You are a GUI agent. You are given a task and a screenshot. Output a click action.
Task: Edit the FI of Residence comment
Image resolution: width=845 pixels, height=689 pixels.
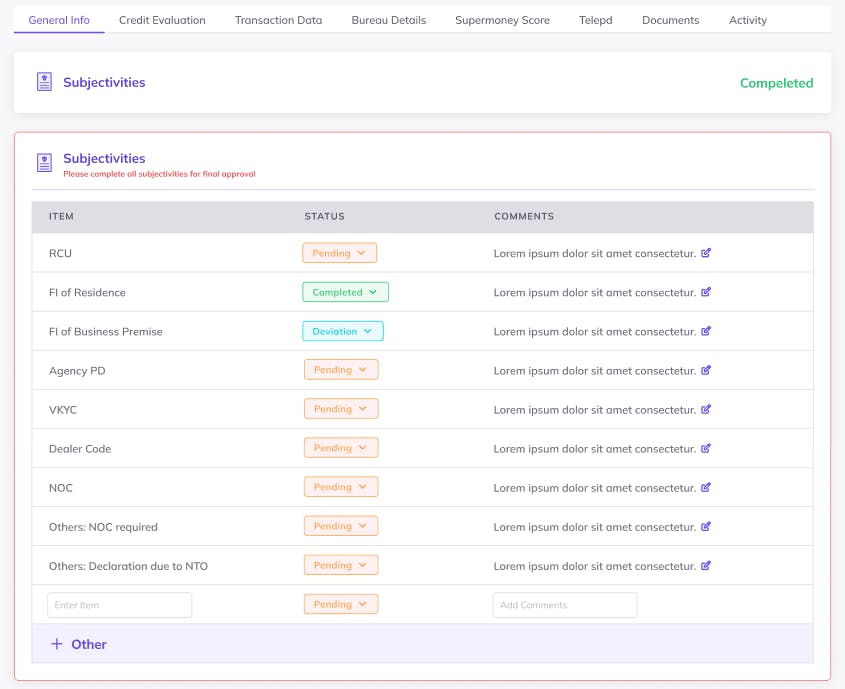[706, 292]
